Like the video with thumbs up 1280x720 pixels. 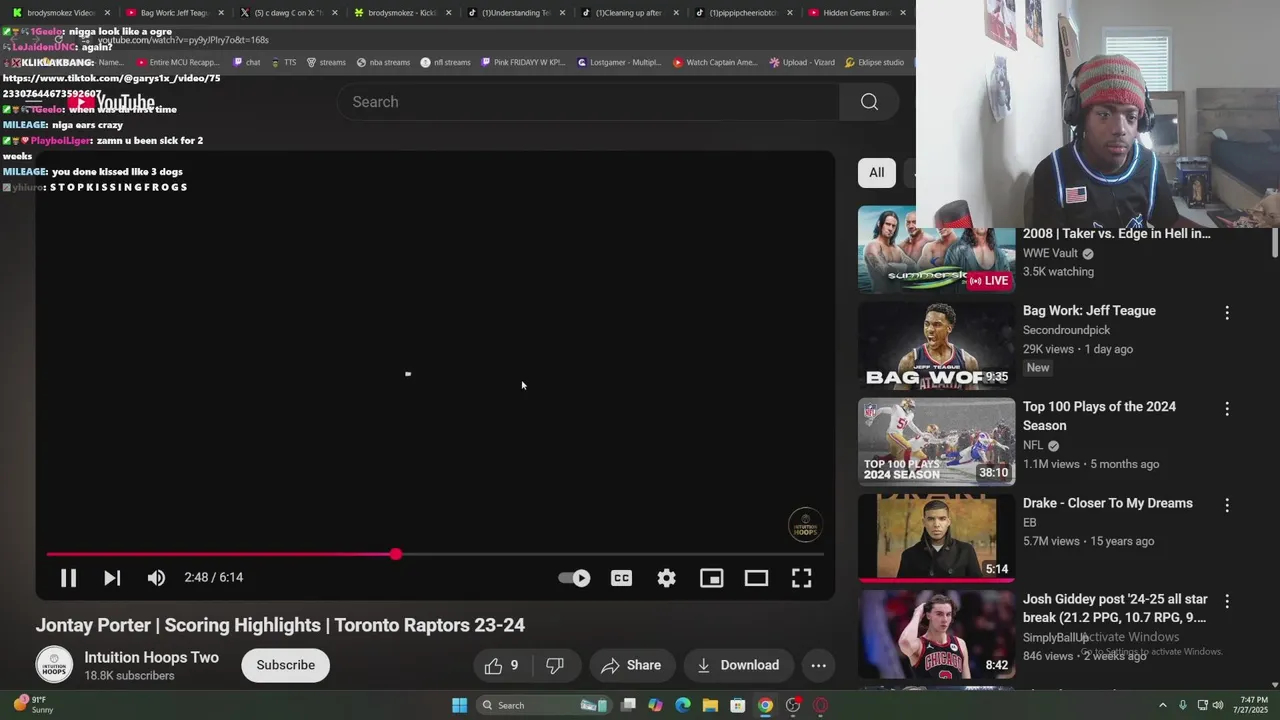502,665
